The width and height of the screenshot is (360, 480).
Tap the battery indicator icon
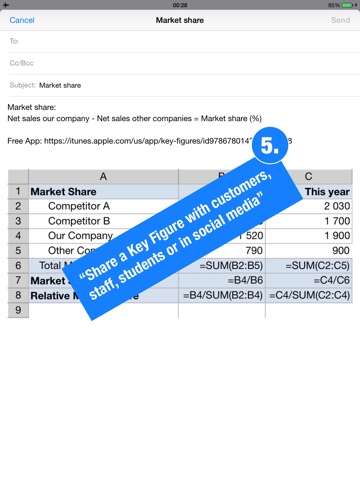point(348,5)
